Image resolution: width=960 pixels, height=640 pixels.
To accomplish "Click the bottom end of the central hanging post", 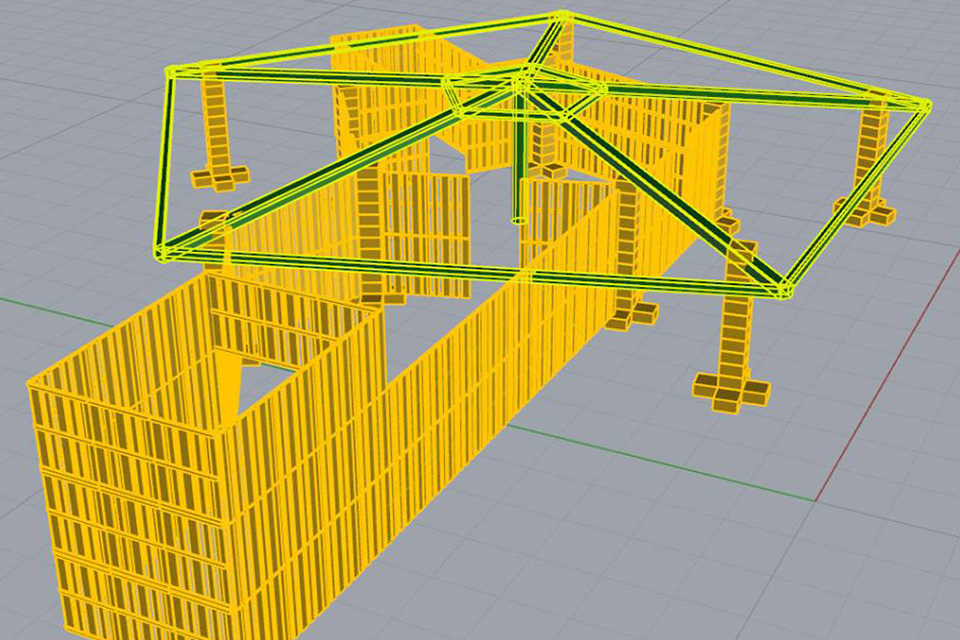I will click(518, 218).
